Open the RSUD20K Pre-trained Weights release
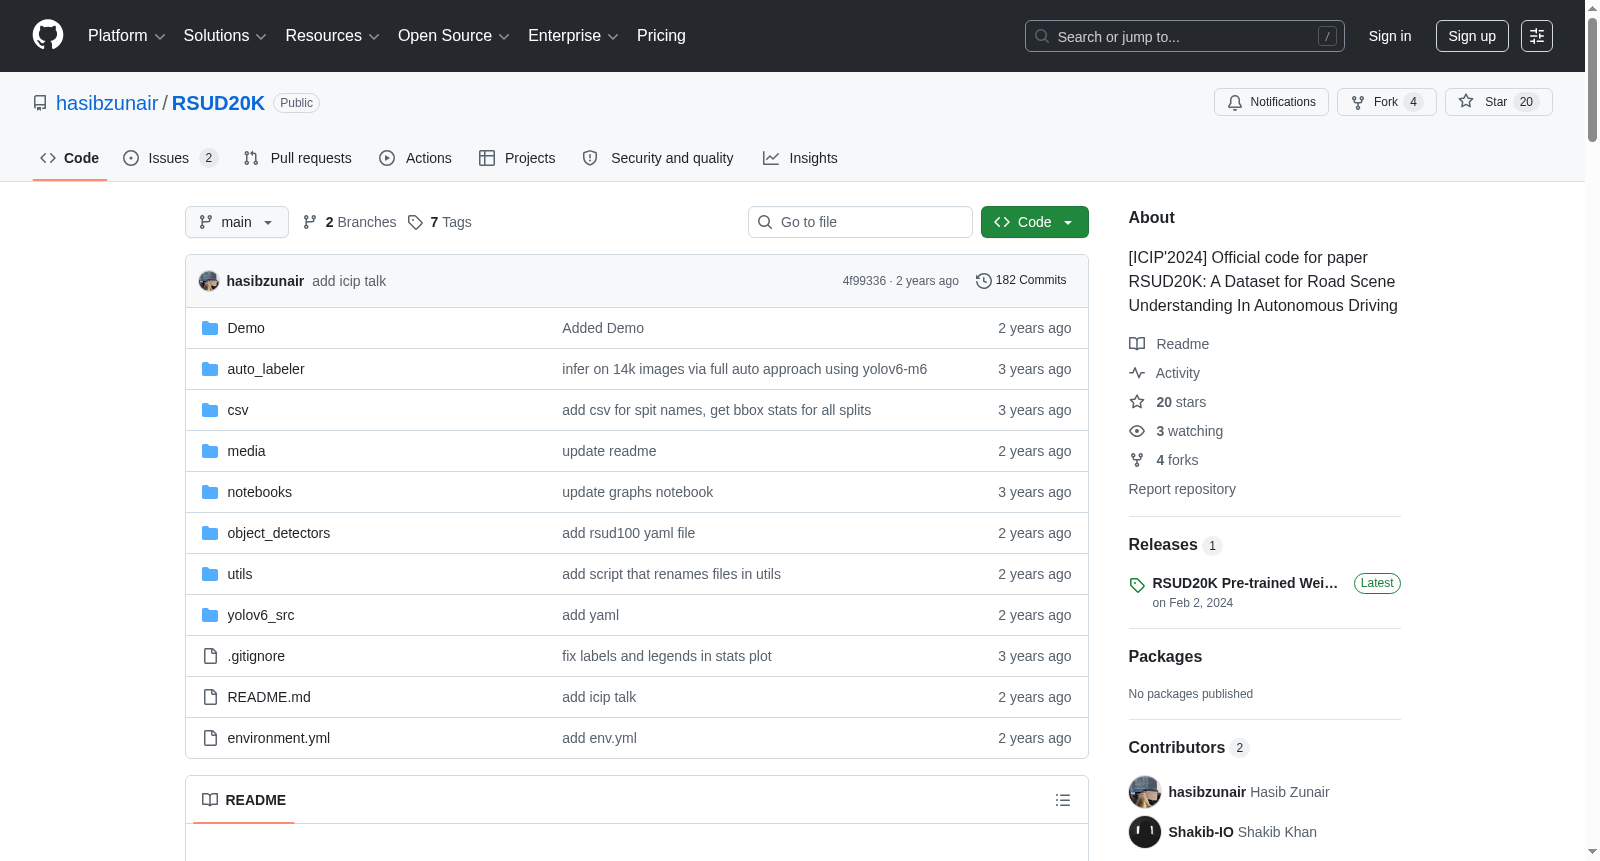Screen dimensions: 1600x861 point(1245,583)
